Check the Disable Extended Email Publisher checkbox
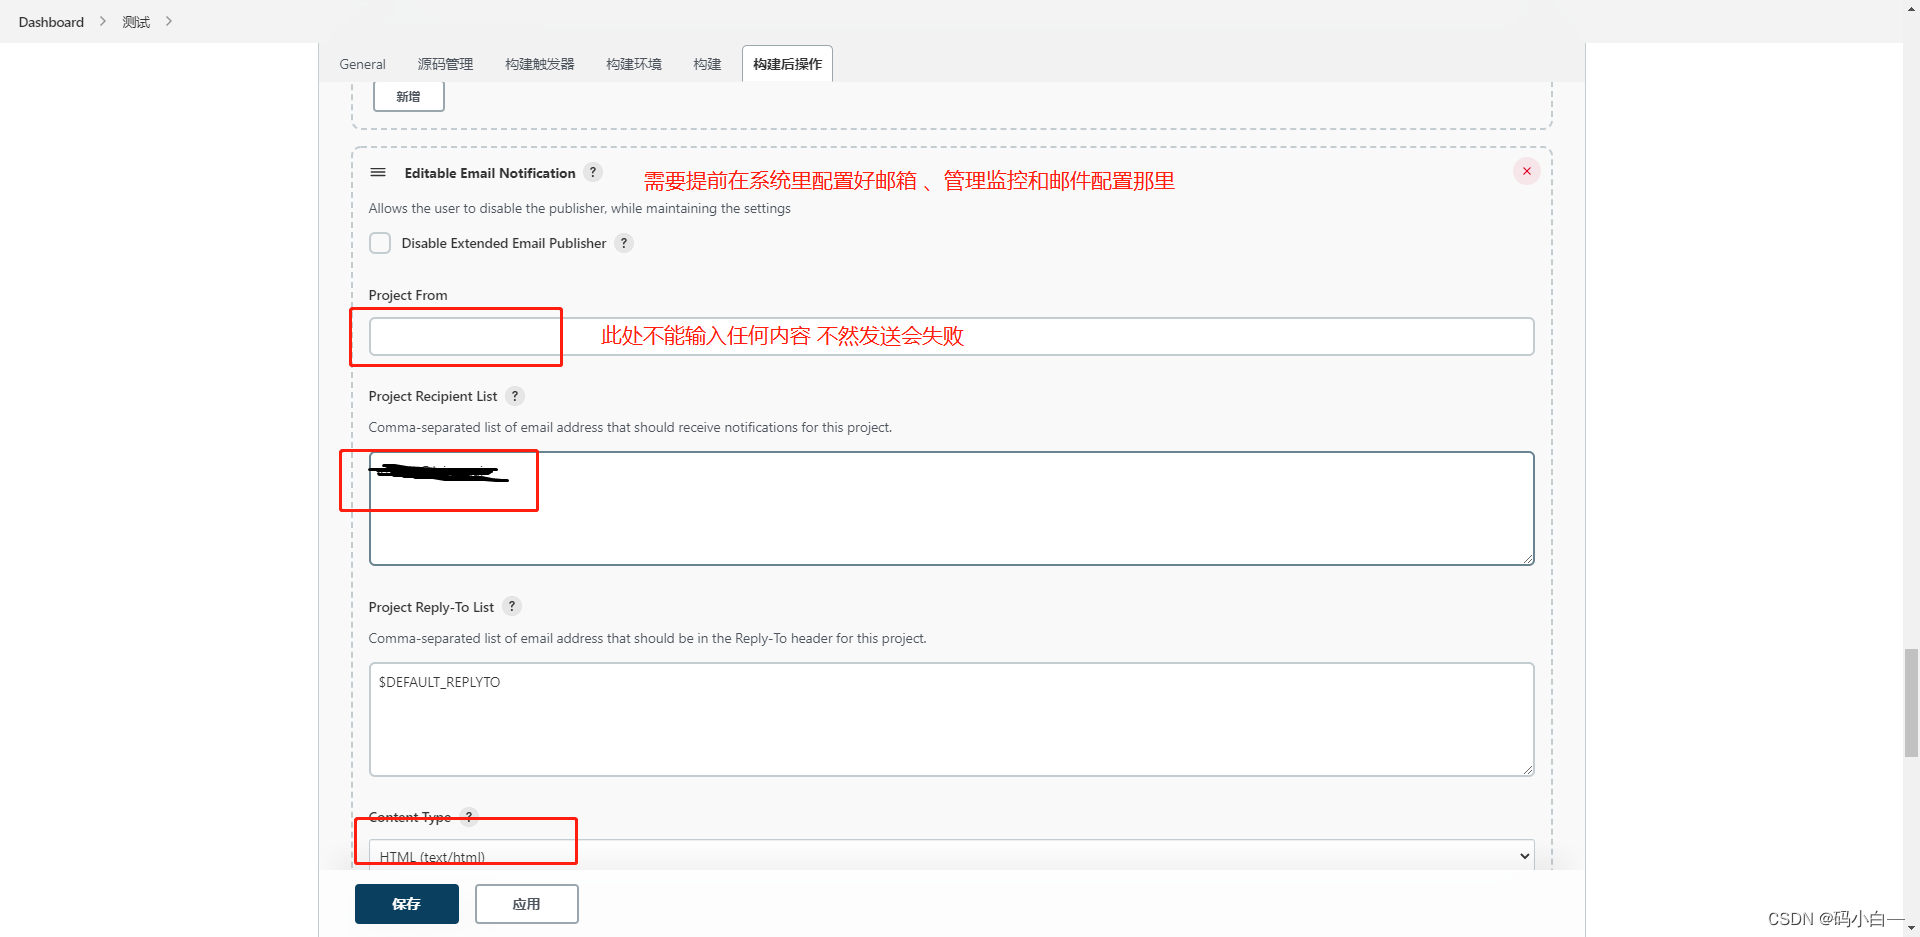This screenshot has width=1920, height=937. (x=380, y=243)
